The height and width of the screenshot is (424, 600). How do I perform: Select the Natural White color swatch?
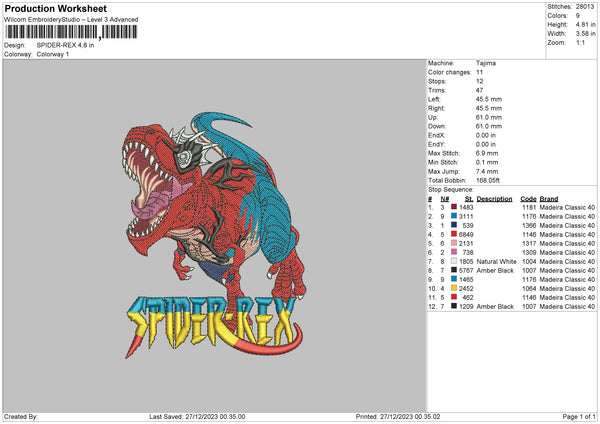pyautogui.click(x=454, y=261)
